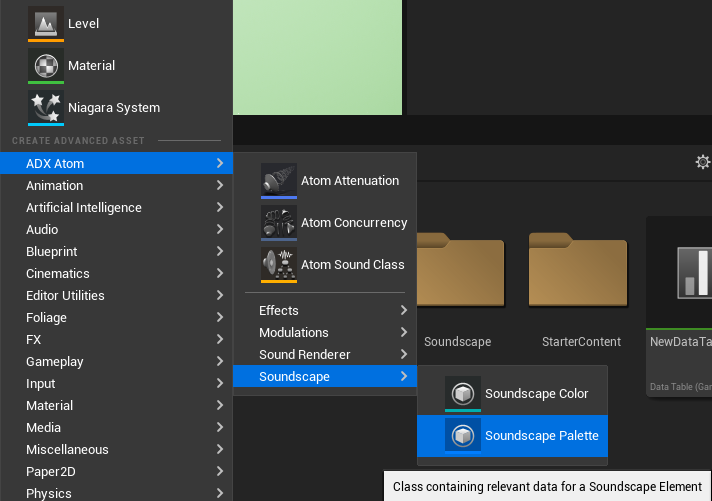Click the Atom Sound Class icon

[279, 265]
